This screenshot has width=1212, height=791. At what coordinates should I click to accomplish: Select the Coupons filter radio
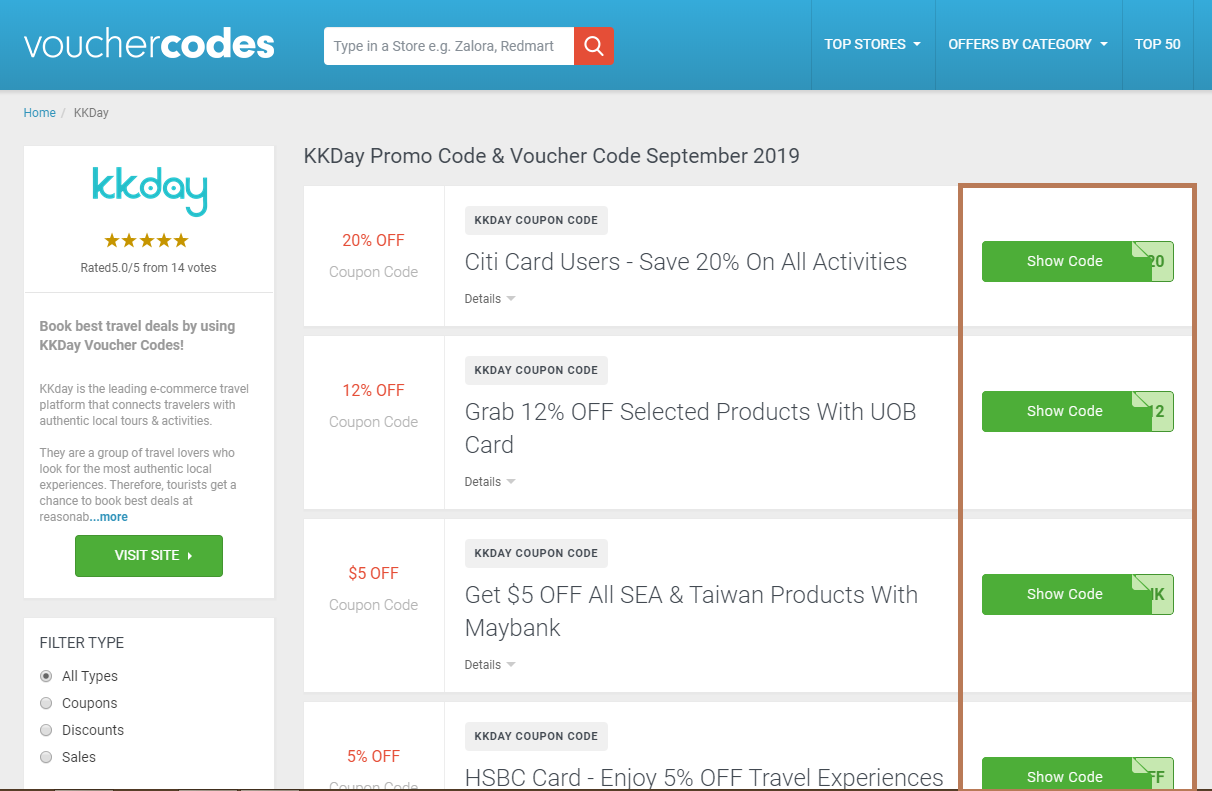pyautogui.click(x=46, y=703)
